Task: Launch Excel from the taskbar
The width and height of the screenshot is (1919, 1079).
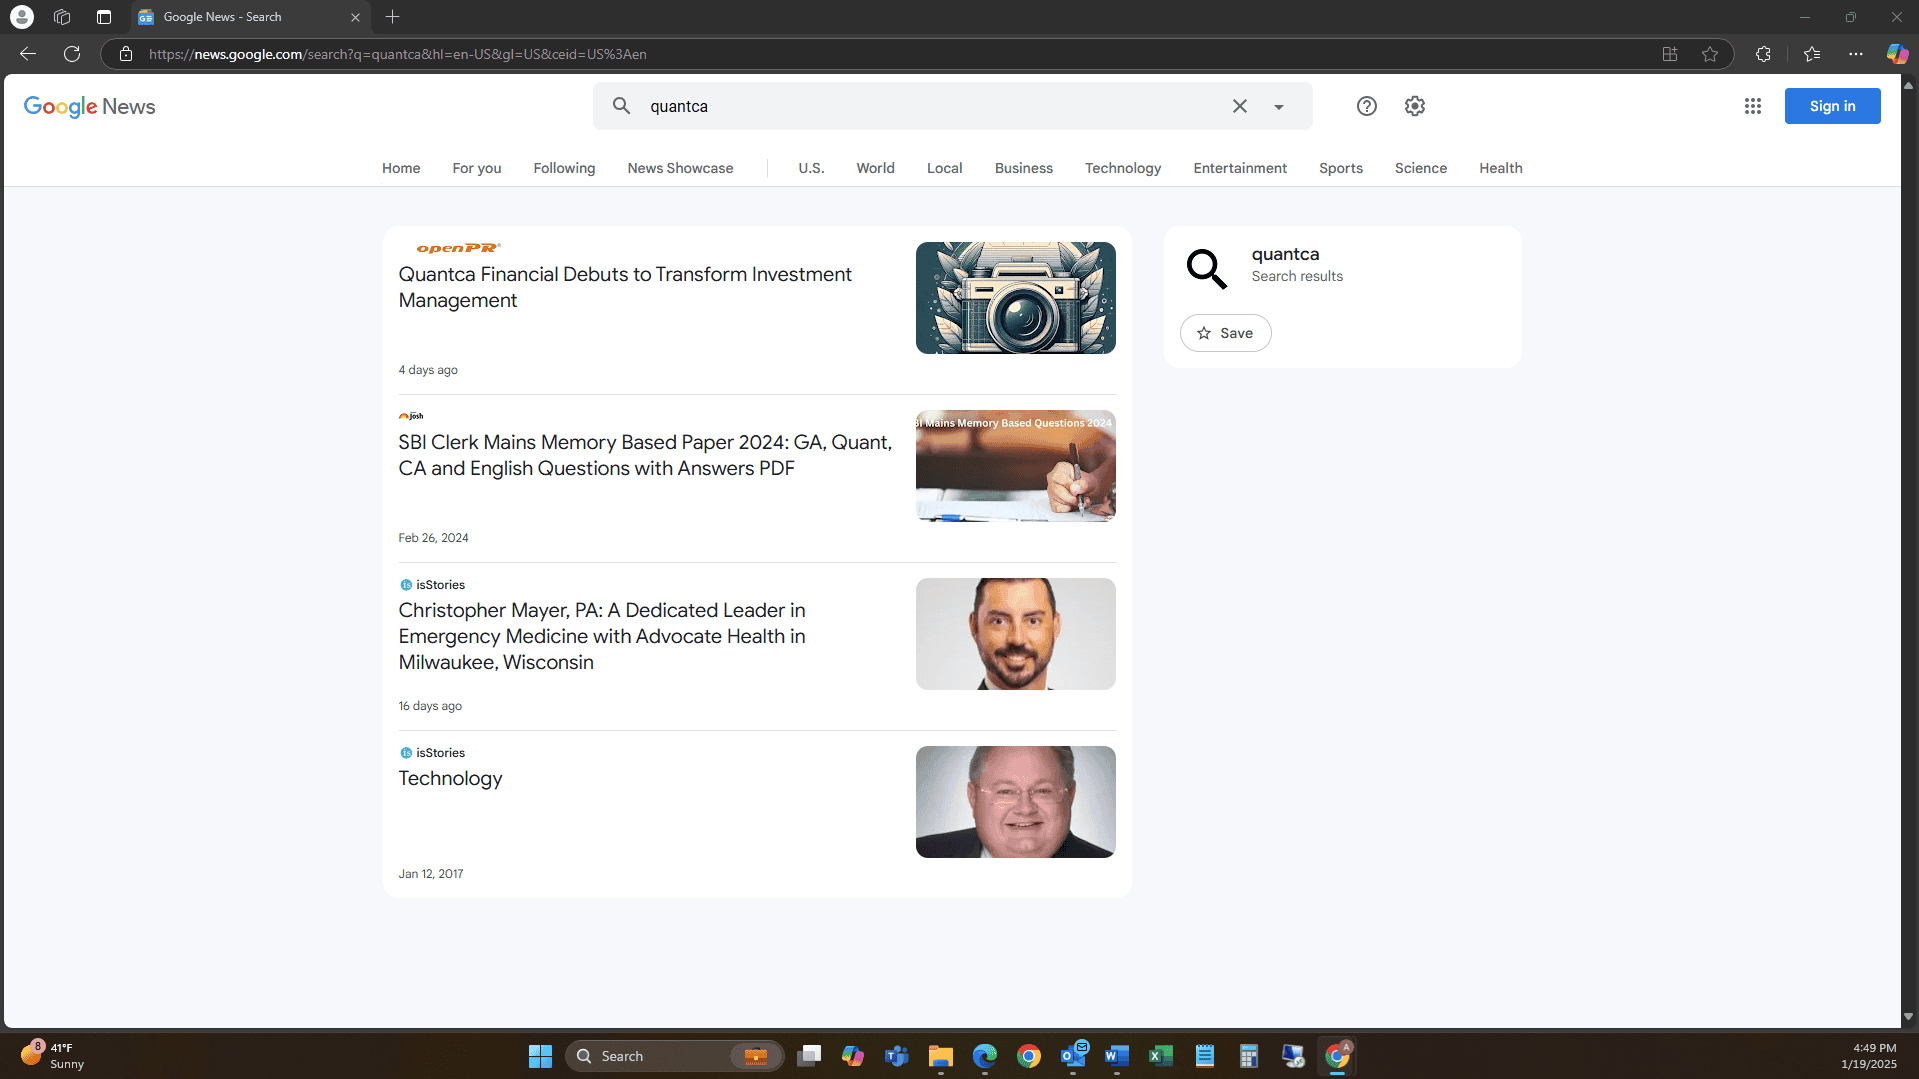Action: coord(1160,1056)
